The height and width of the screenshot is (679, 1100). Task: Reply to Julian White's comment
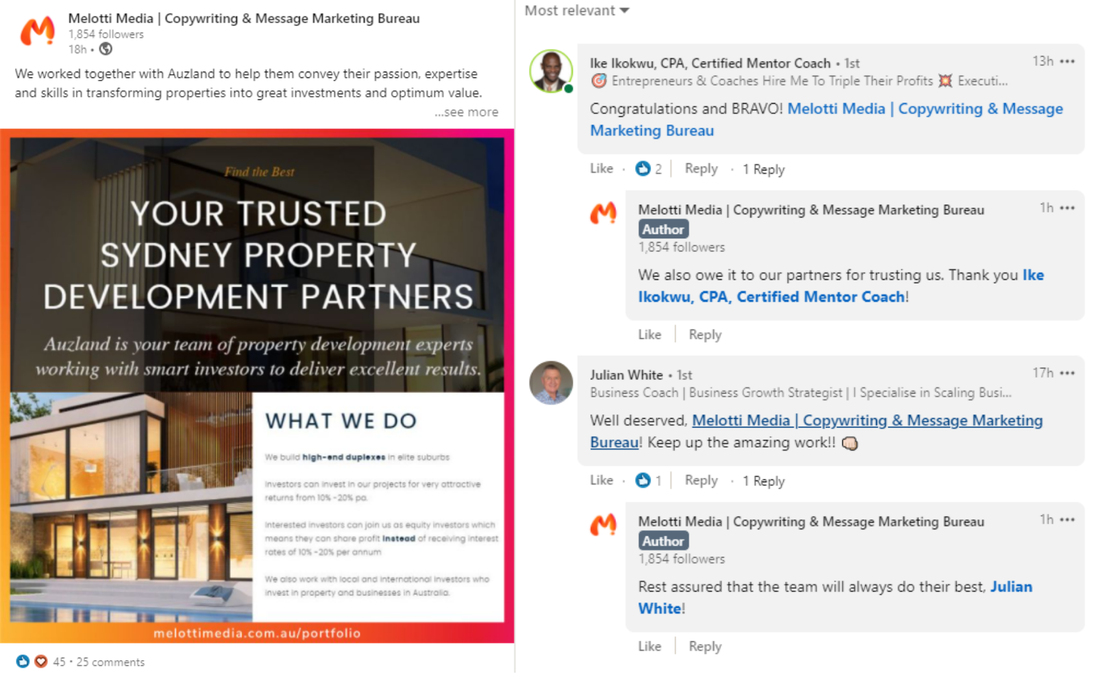(701, 480)
